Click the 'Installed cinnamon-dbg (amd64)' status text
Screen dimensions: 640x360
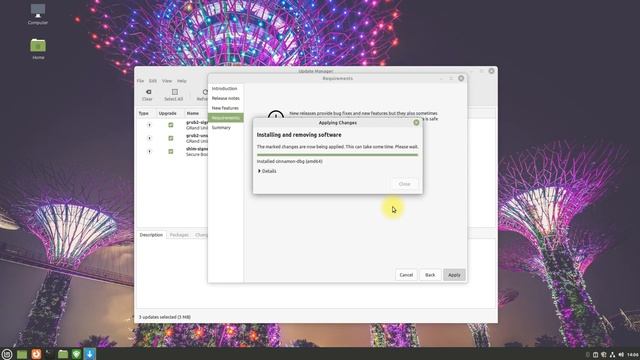coord(290,161)
